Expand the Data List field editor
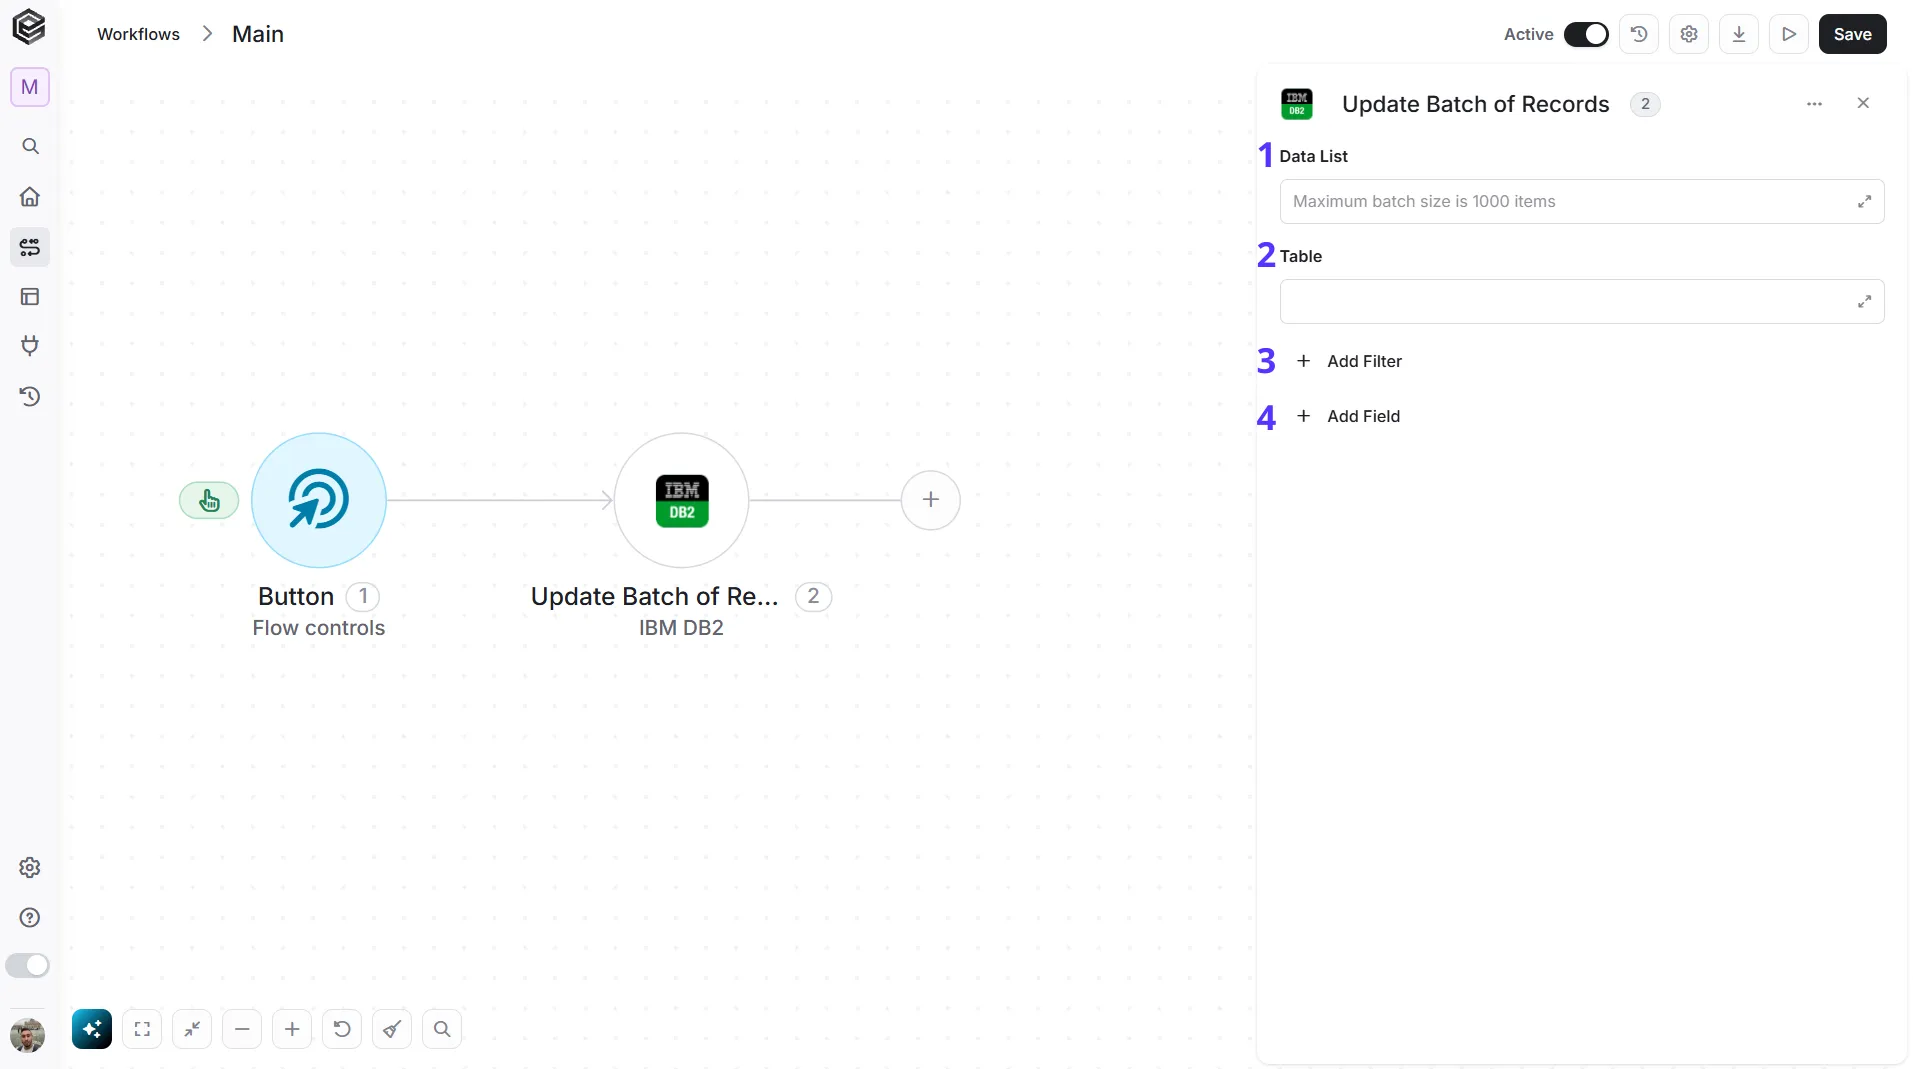1913x1069 pixels. click(1864, 202)
